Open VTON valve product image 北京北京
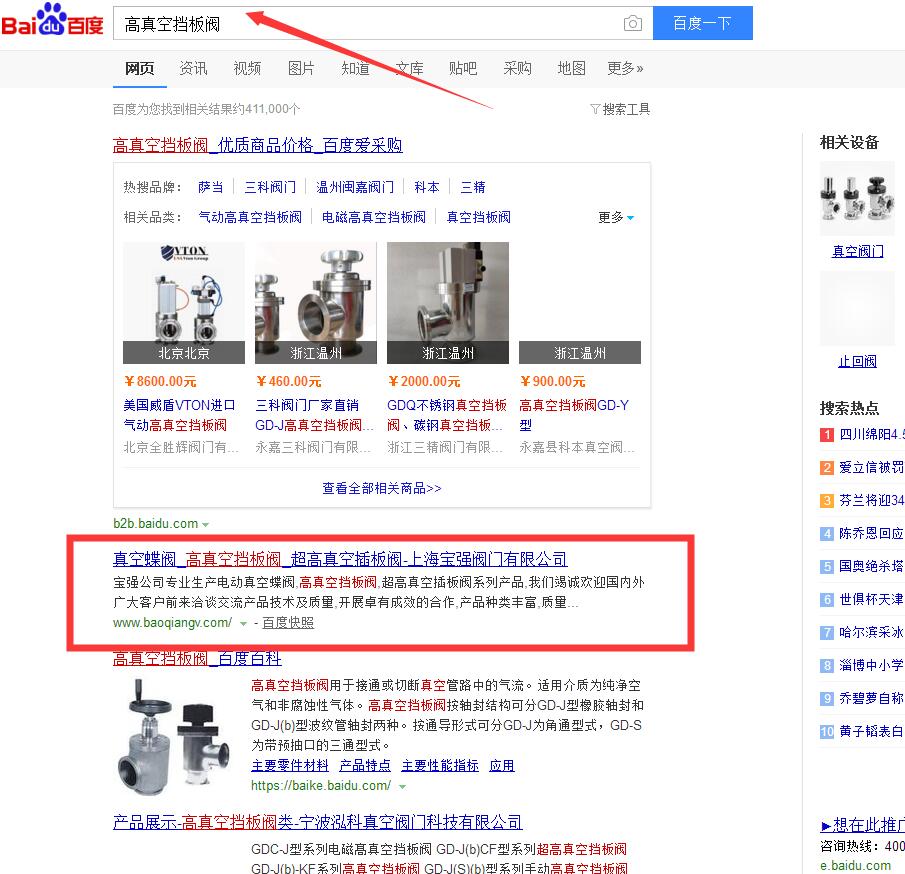Screen dimensions: 905x874 184,302
